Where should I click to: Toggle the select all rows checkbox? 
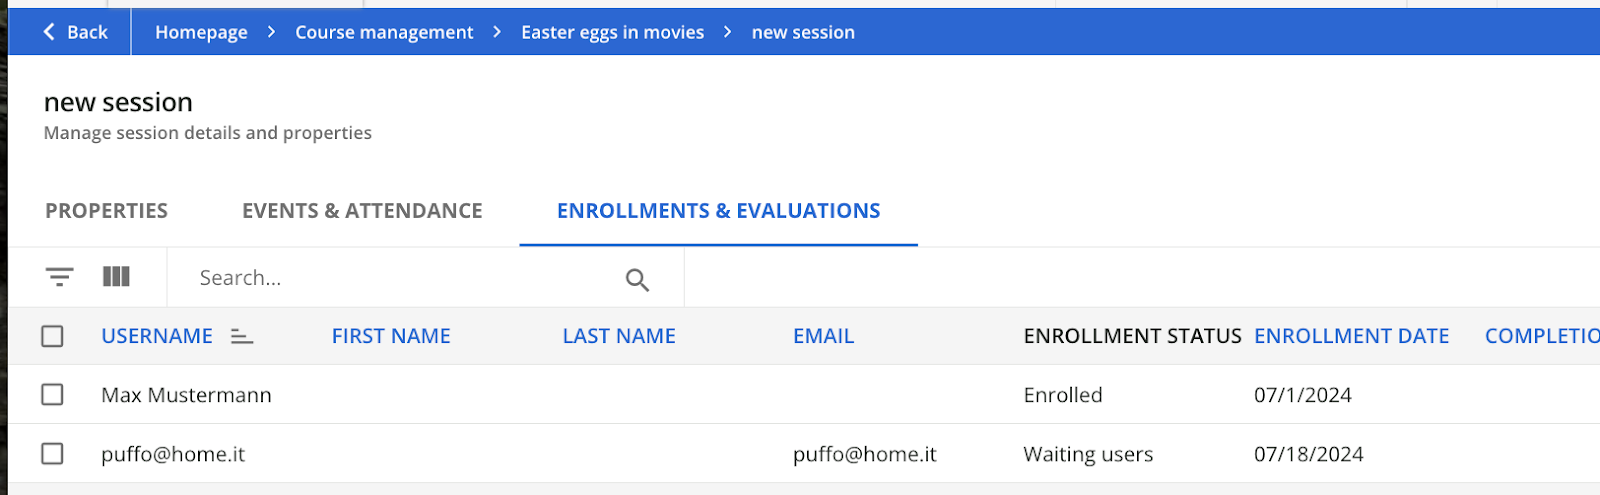click(x=53, y=336)
